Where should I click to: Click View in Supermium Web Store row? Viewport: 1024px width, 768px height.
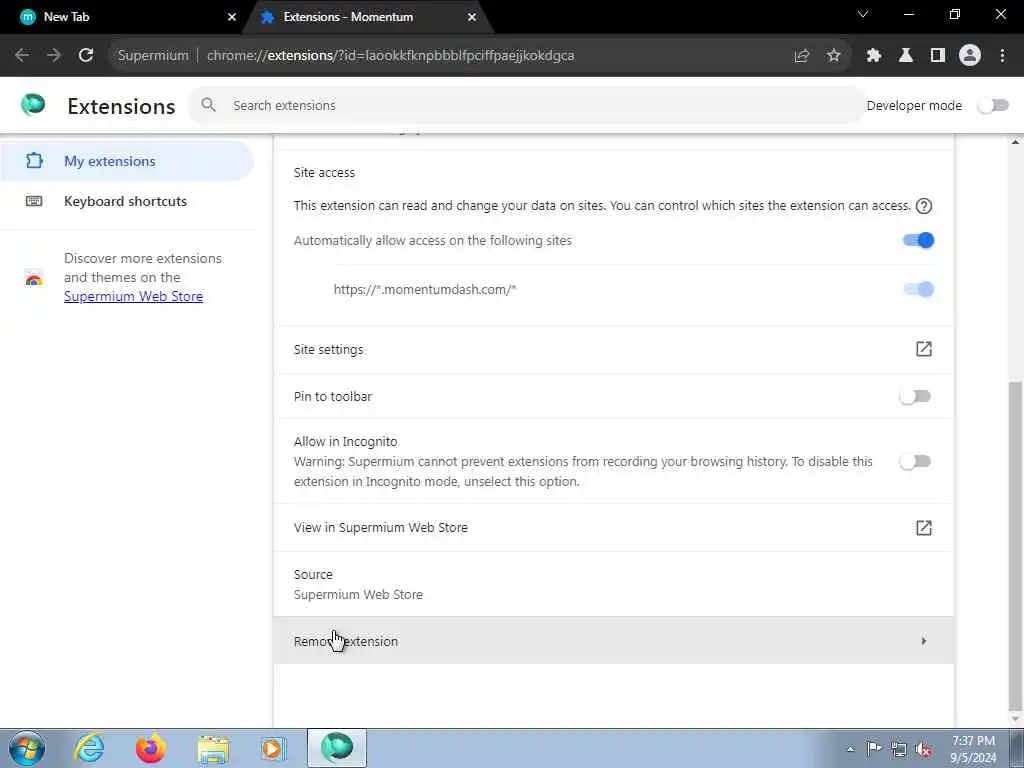tap(613, 528)
